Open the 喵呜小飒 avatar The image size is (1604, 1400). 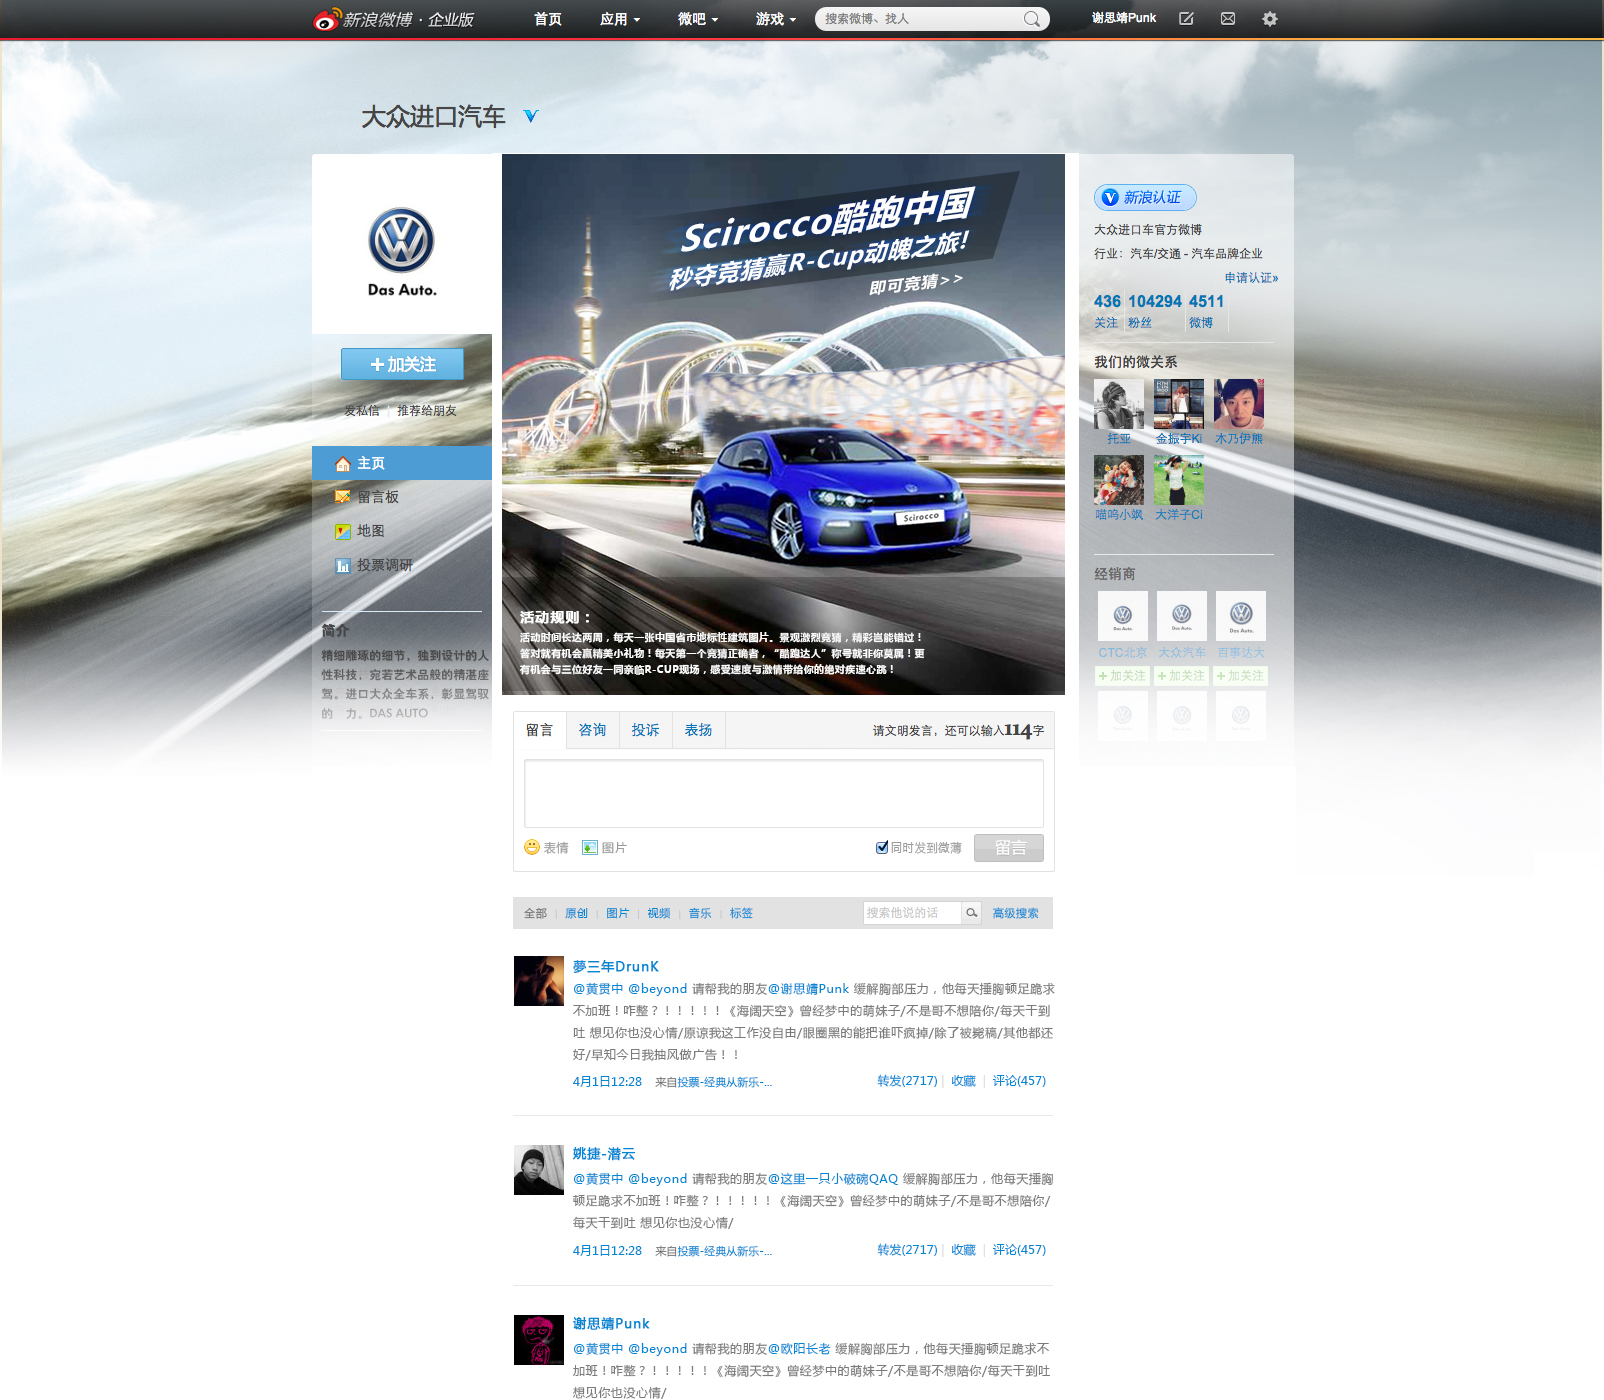[1119, 480]
